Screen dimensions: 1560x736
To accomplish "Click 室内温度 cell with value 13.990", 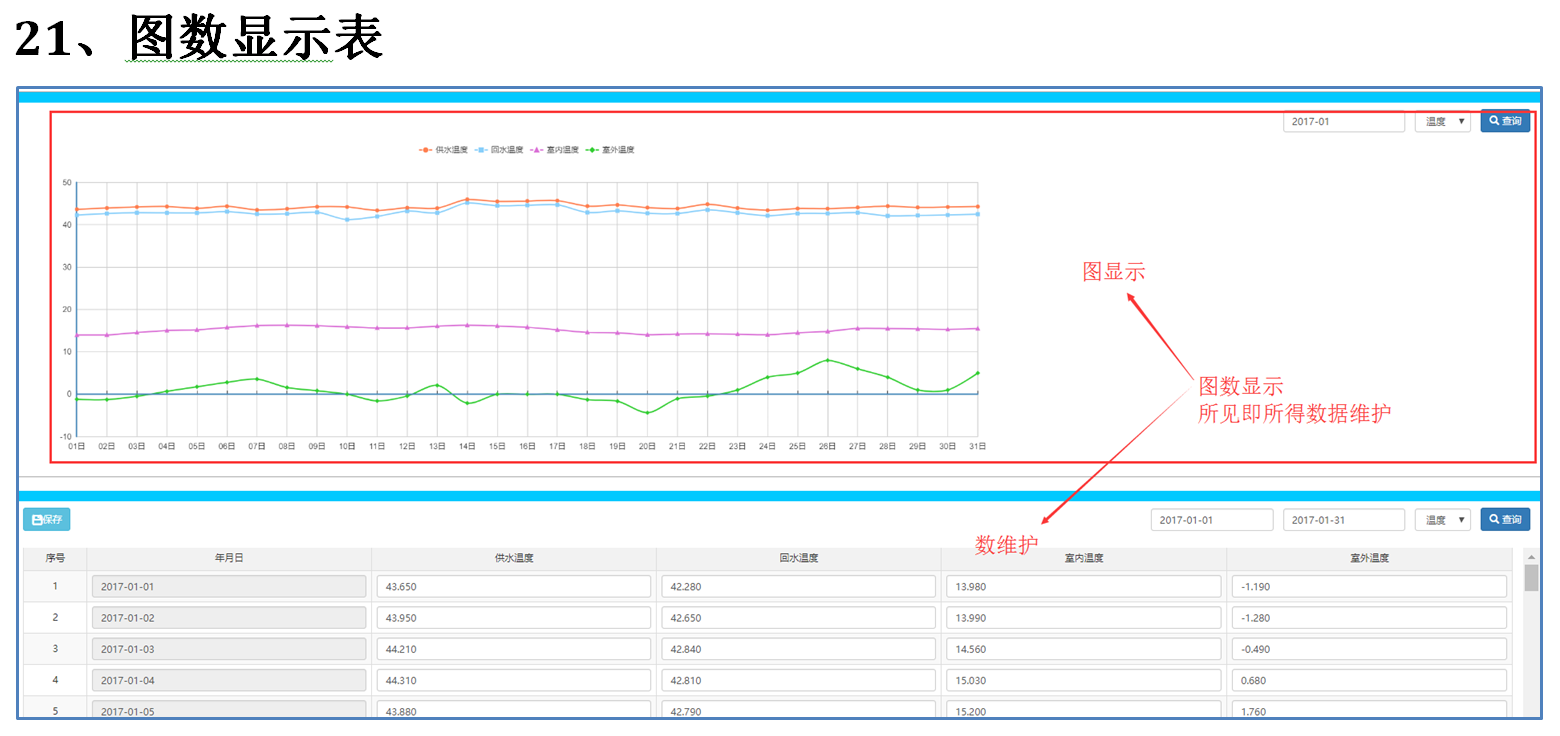I will (x=1083, y=618).
